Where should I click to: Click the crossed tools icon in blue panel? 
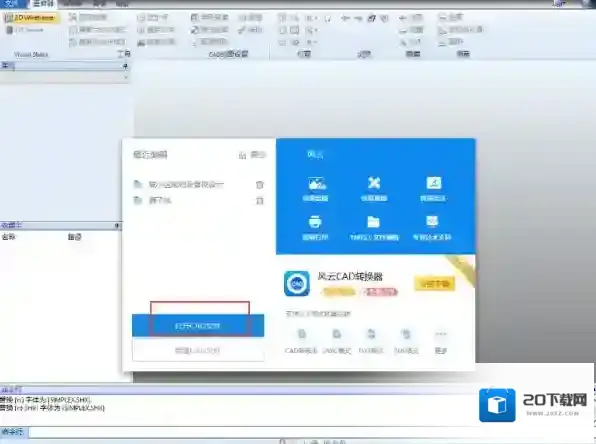tap(374, 183)
